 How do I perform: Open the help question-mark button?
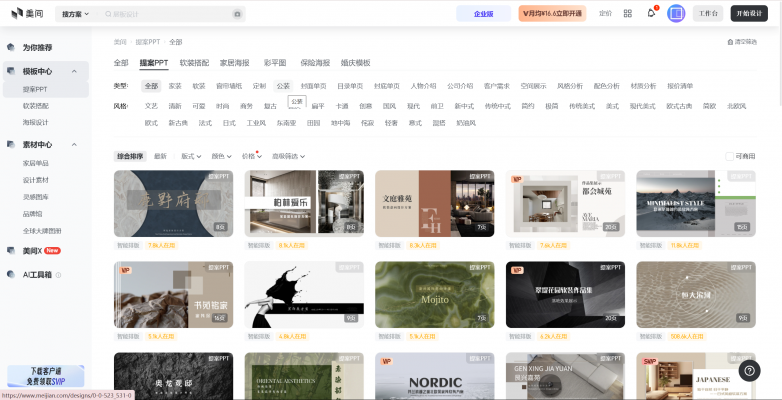pos(749,371)
